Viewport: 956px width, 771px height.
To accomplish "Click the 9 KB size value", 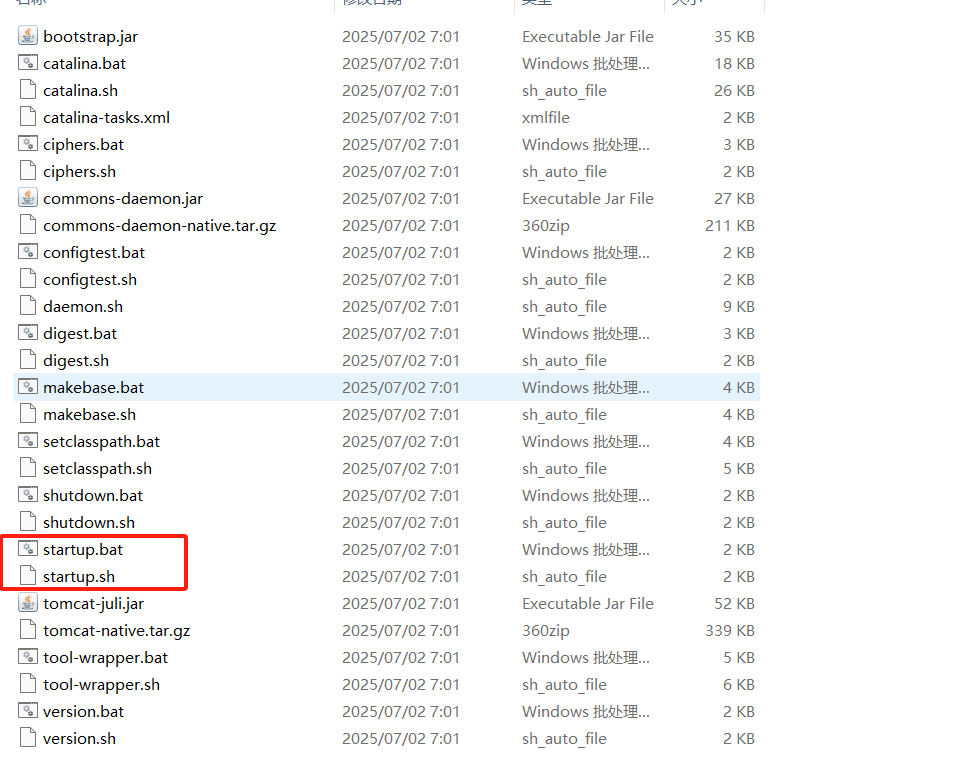I will 739,307.
